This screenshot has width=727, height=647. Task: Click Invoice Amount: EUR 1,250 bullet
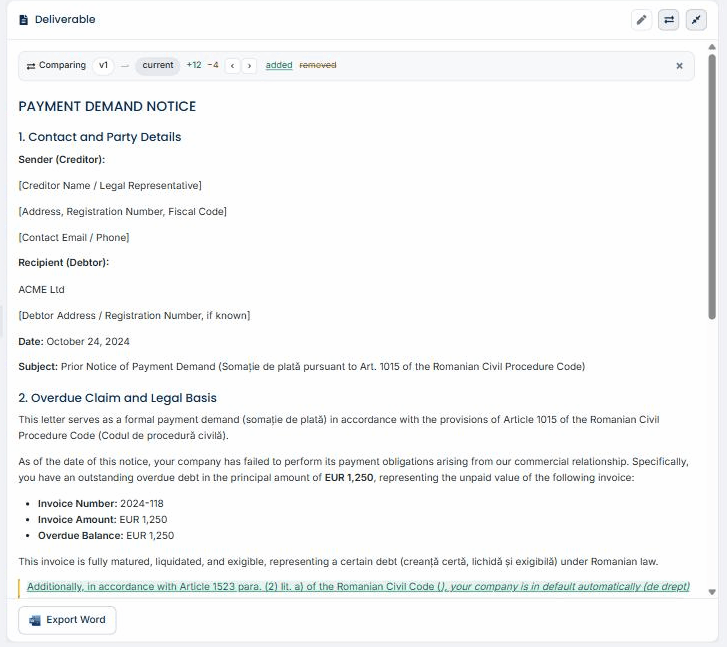102,519
